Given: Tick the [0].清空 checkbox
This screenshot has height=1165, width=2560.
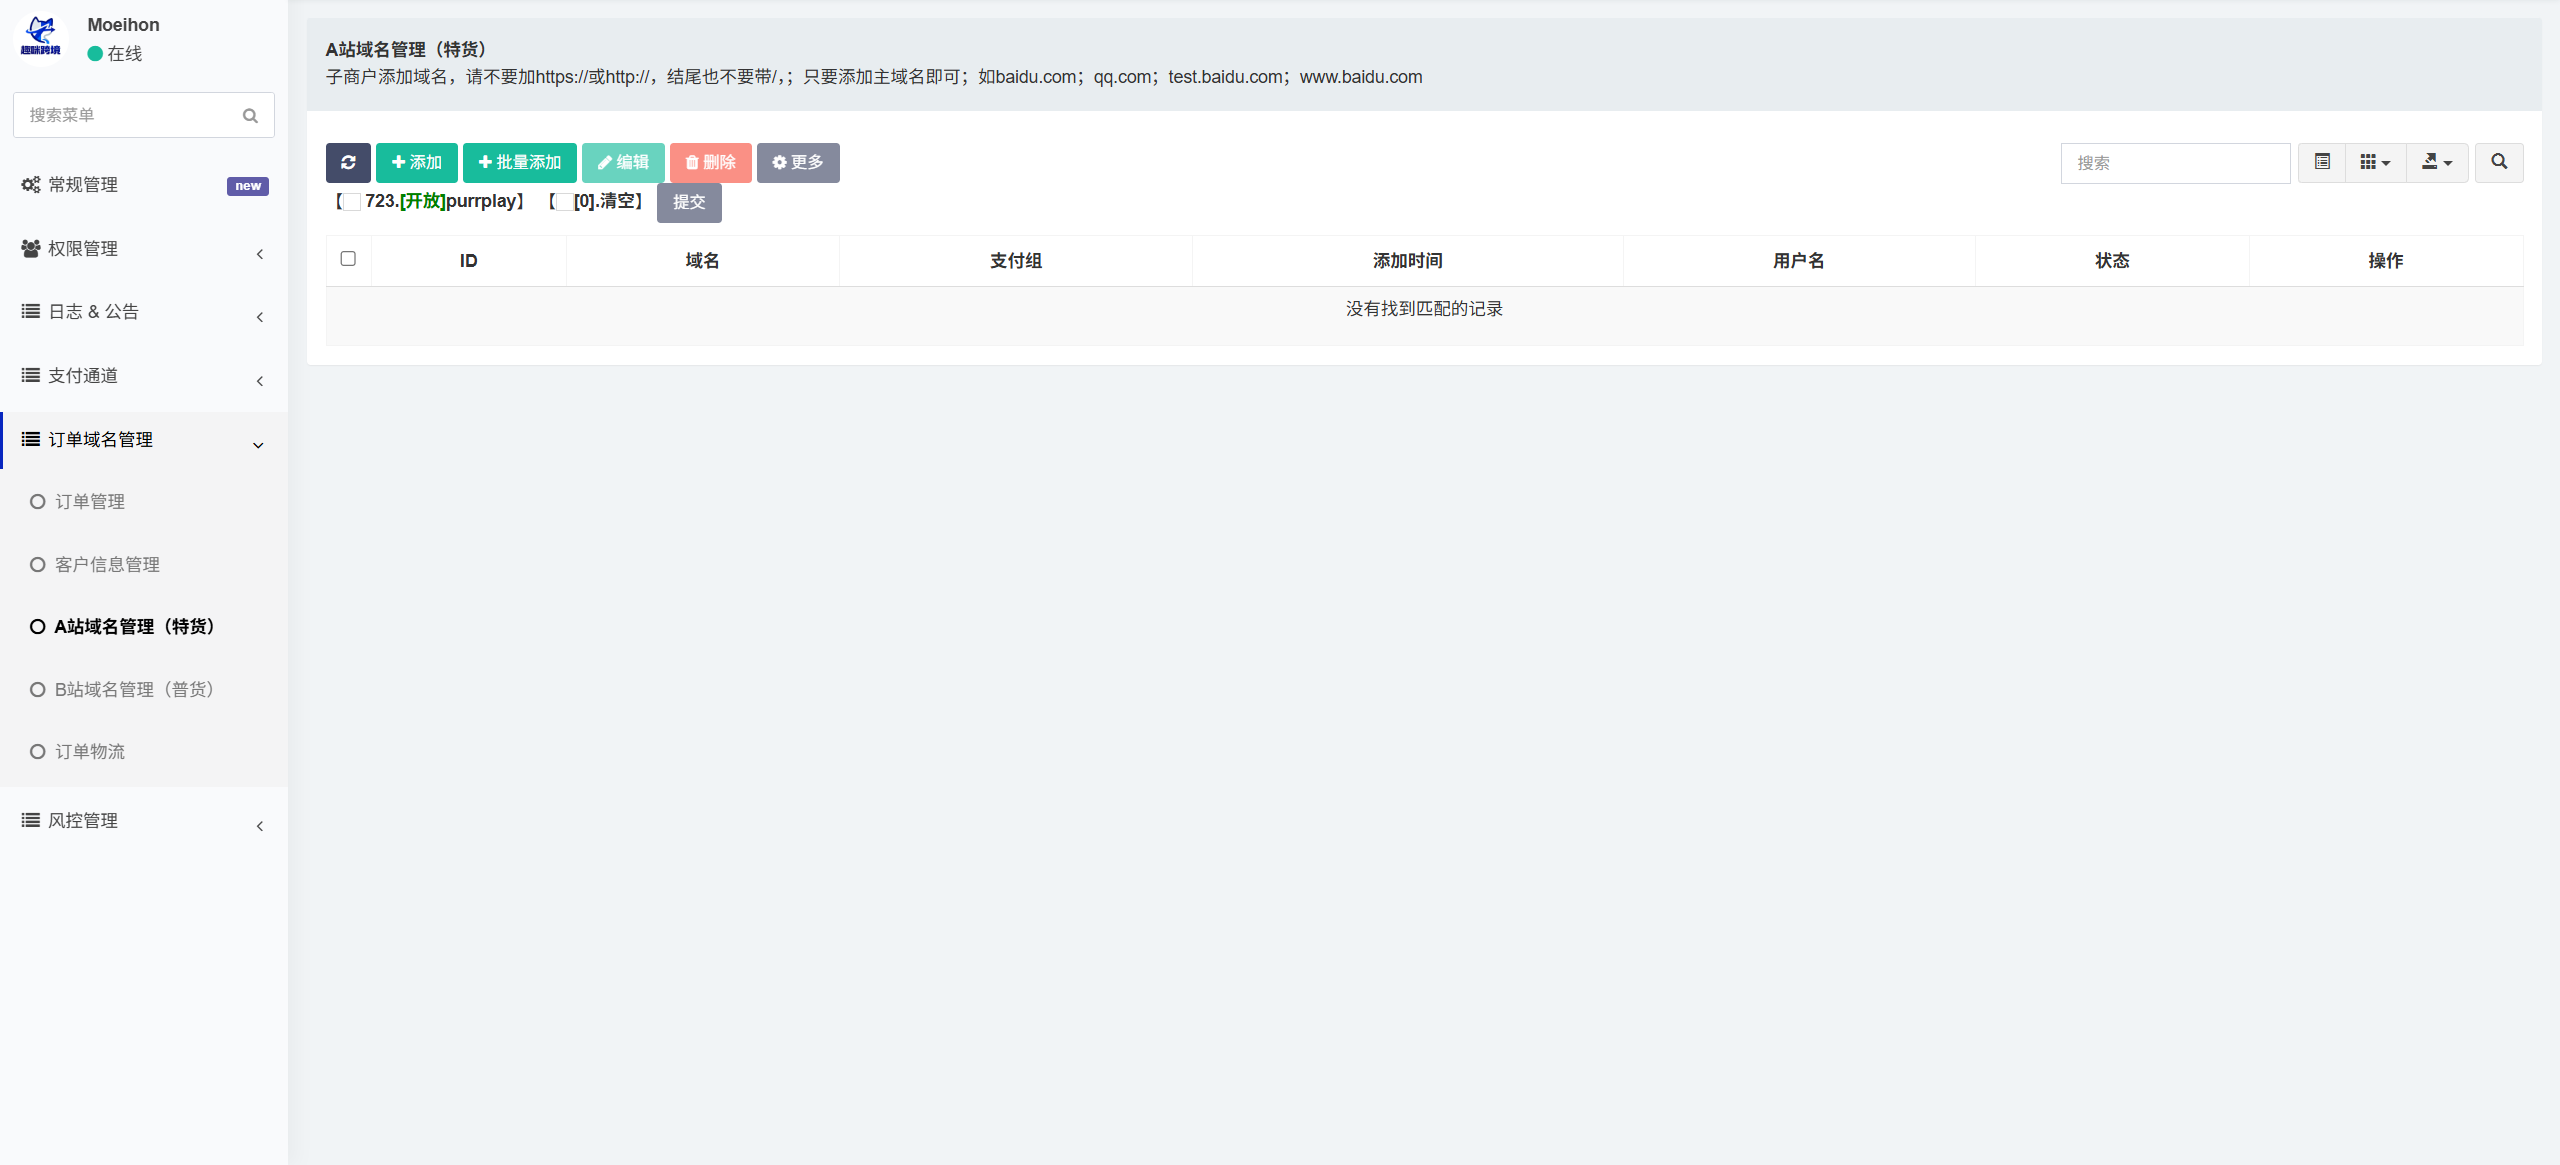Looking at the screenshot, I should tap(565, 202).
